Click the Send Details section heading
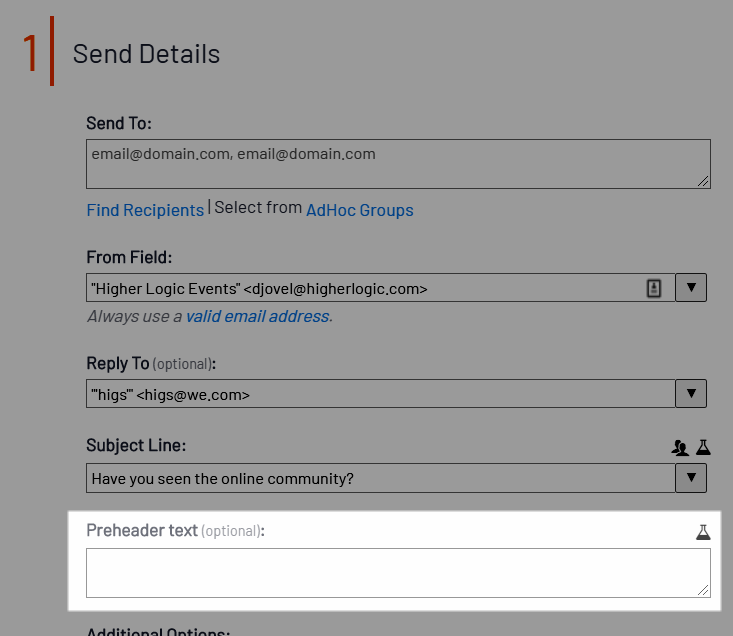733x636 pixels. click(146, 54)
